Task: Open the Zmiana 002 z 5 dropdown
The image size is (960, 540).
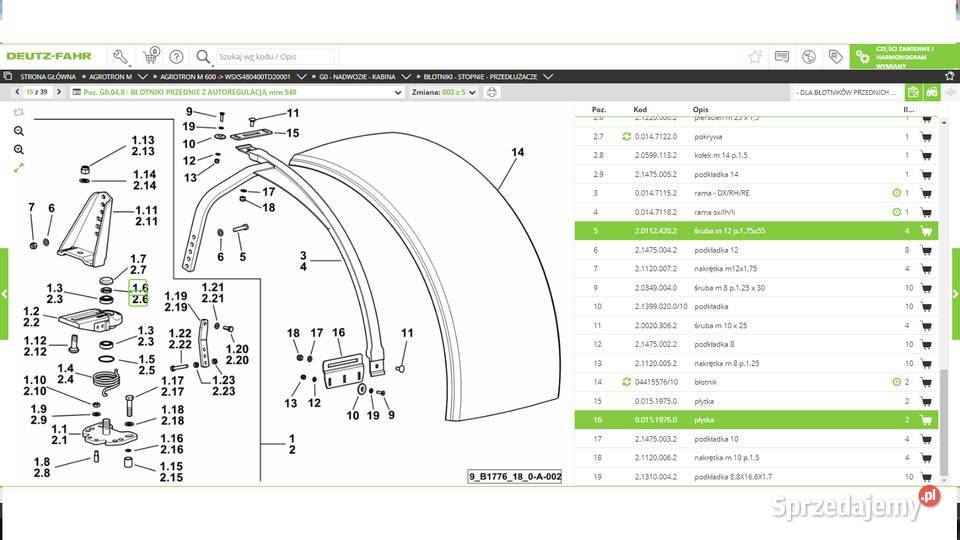Action: click(444, 92)
